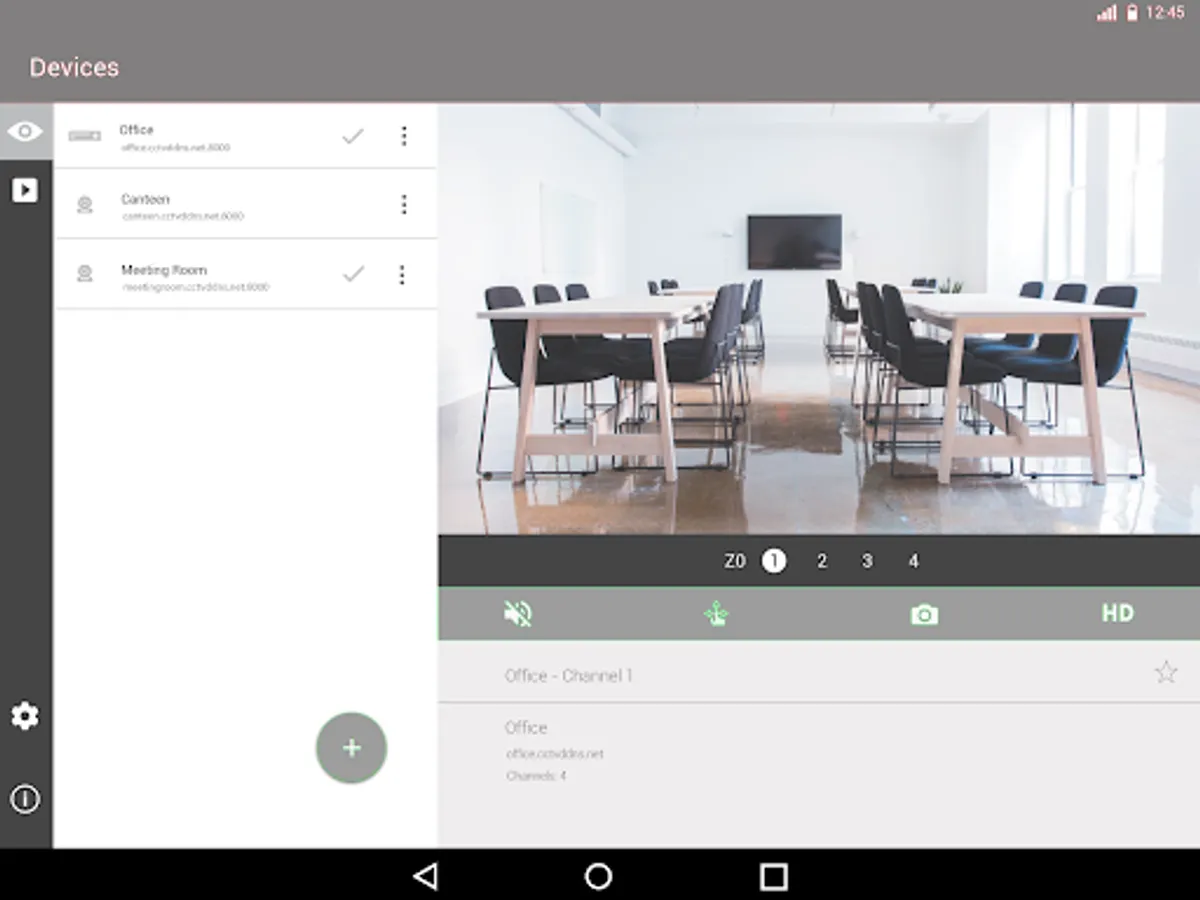
Task: Click the live camera video feed
Action: 819,319
